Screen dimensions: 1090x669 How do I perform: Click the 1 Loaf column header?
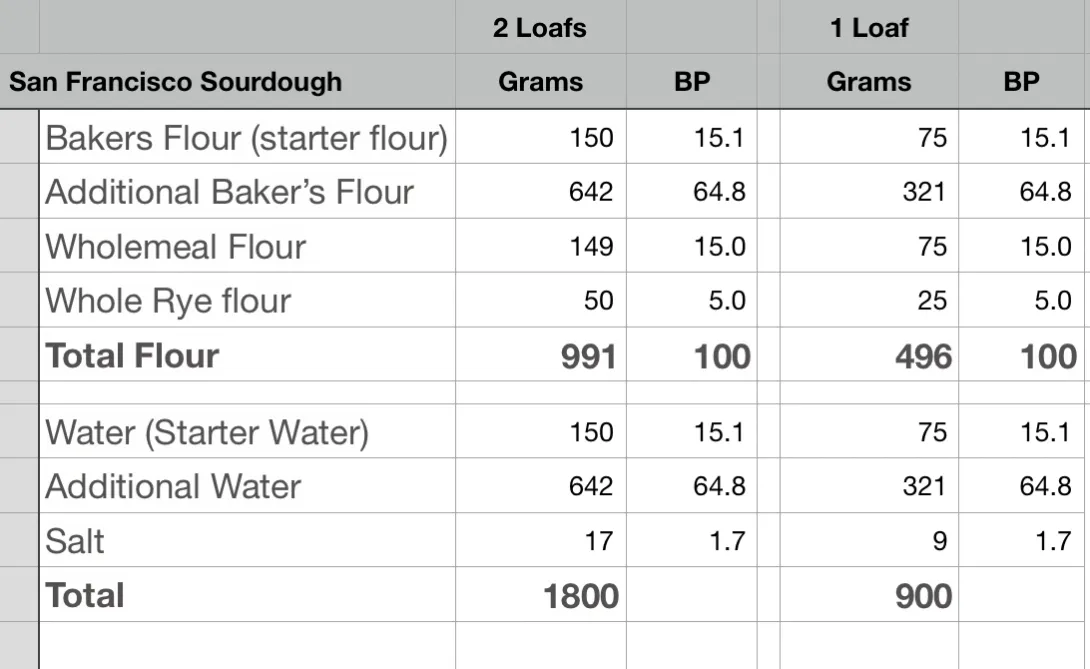869,27
